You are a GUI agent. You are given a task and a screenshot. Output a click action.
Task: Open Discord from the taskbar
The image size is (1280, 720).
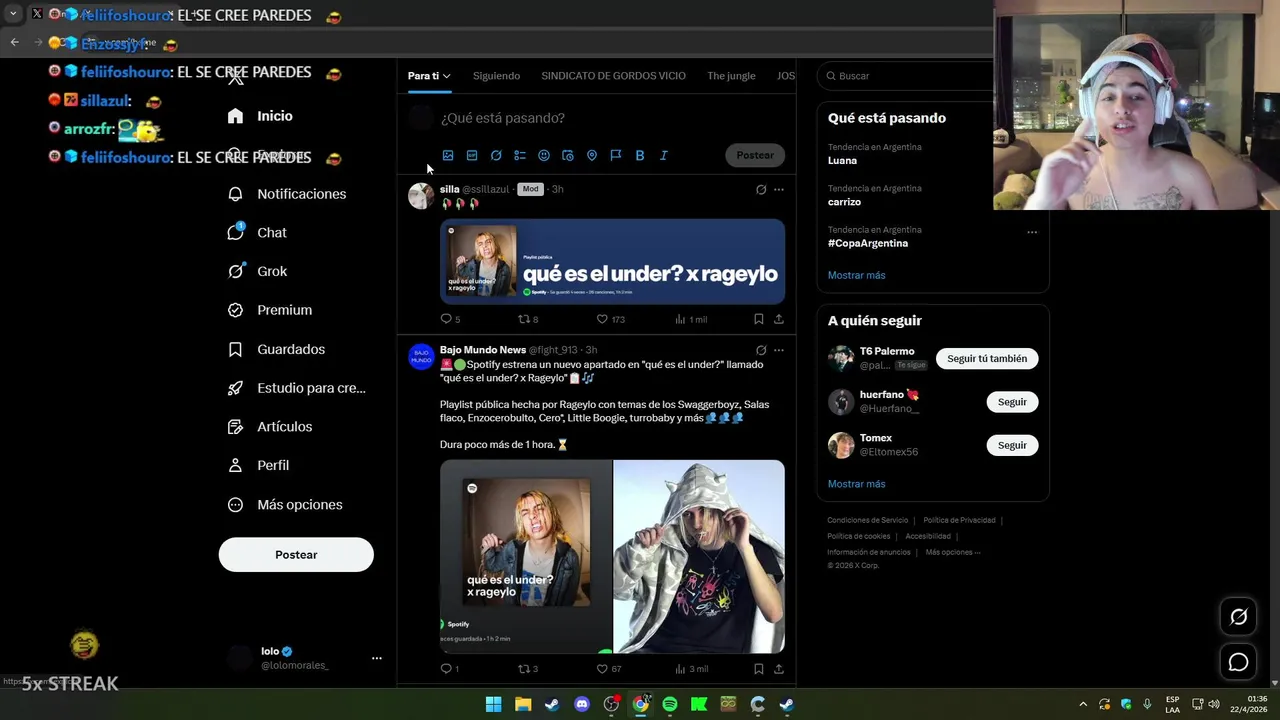coord(582,704)
